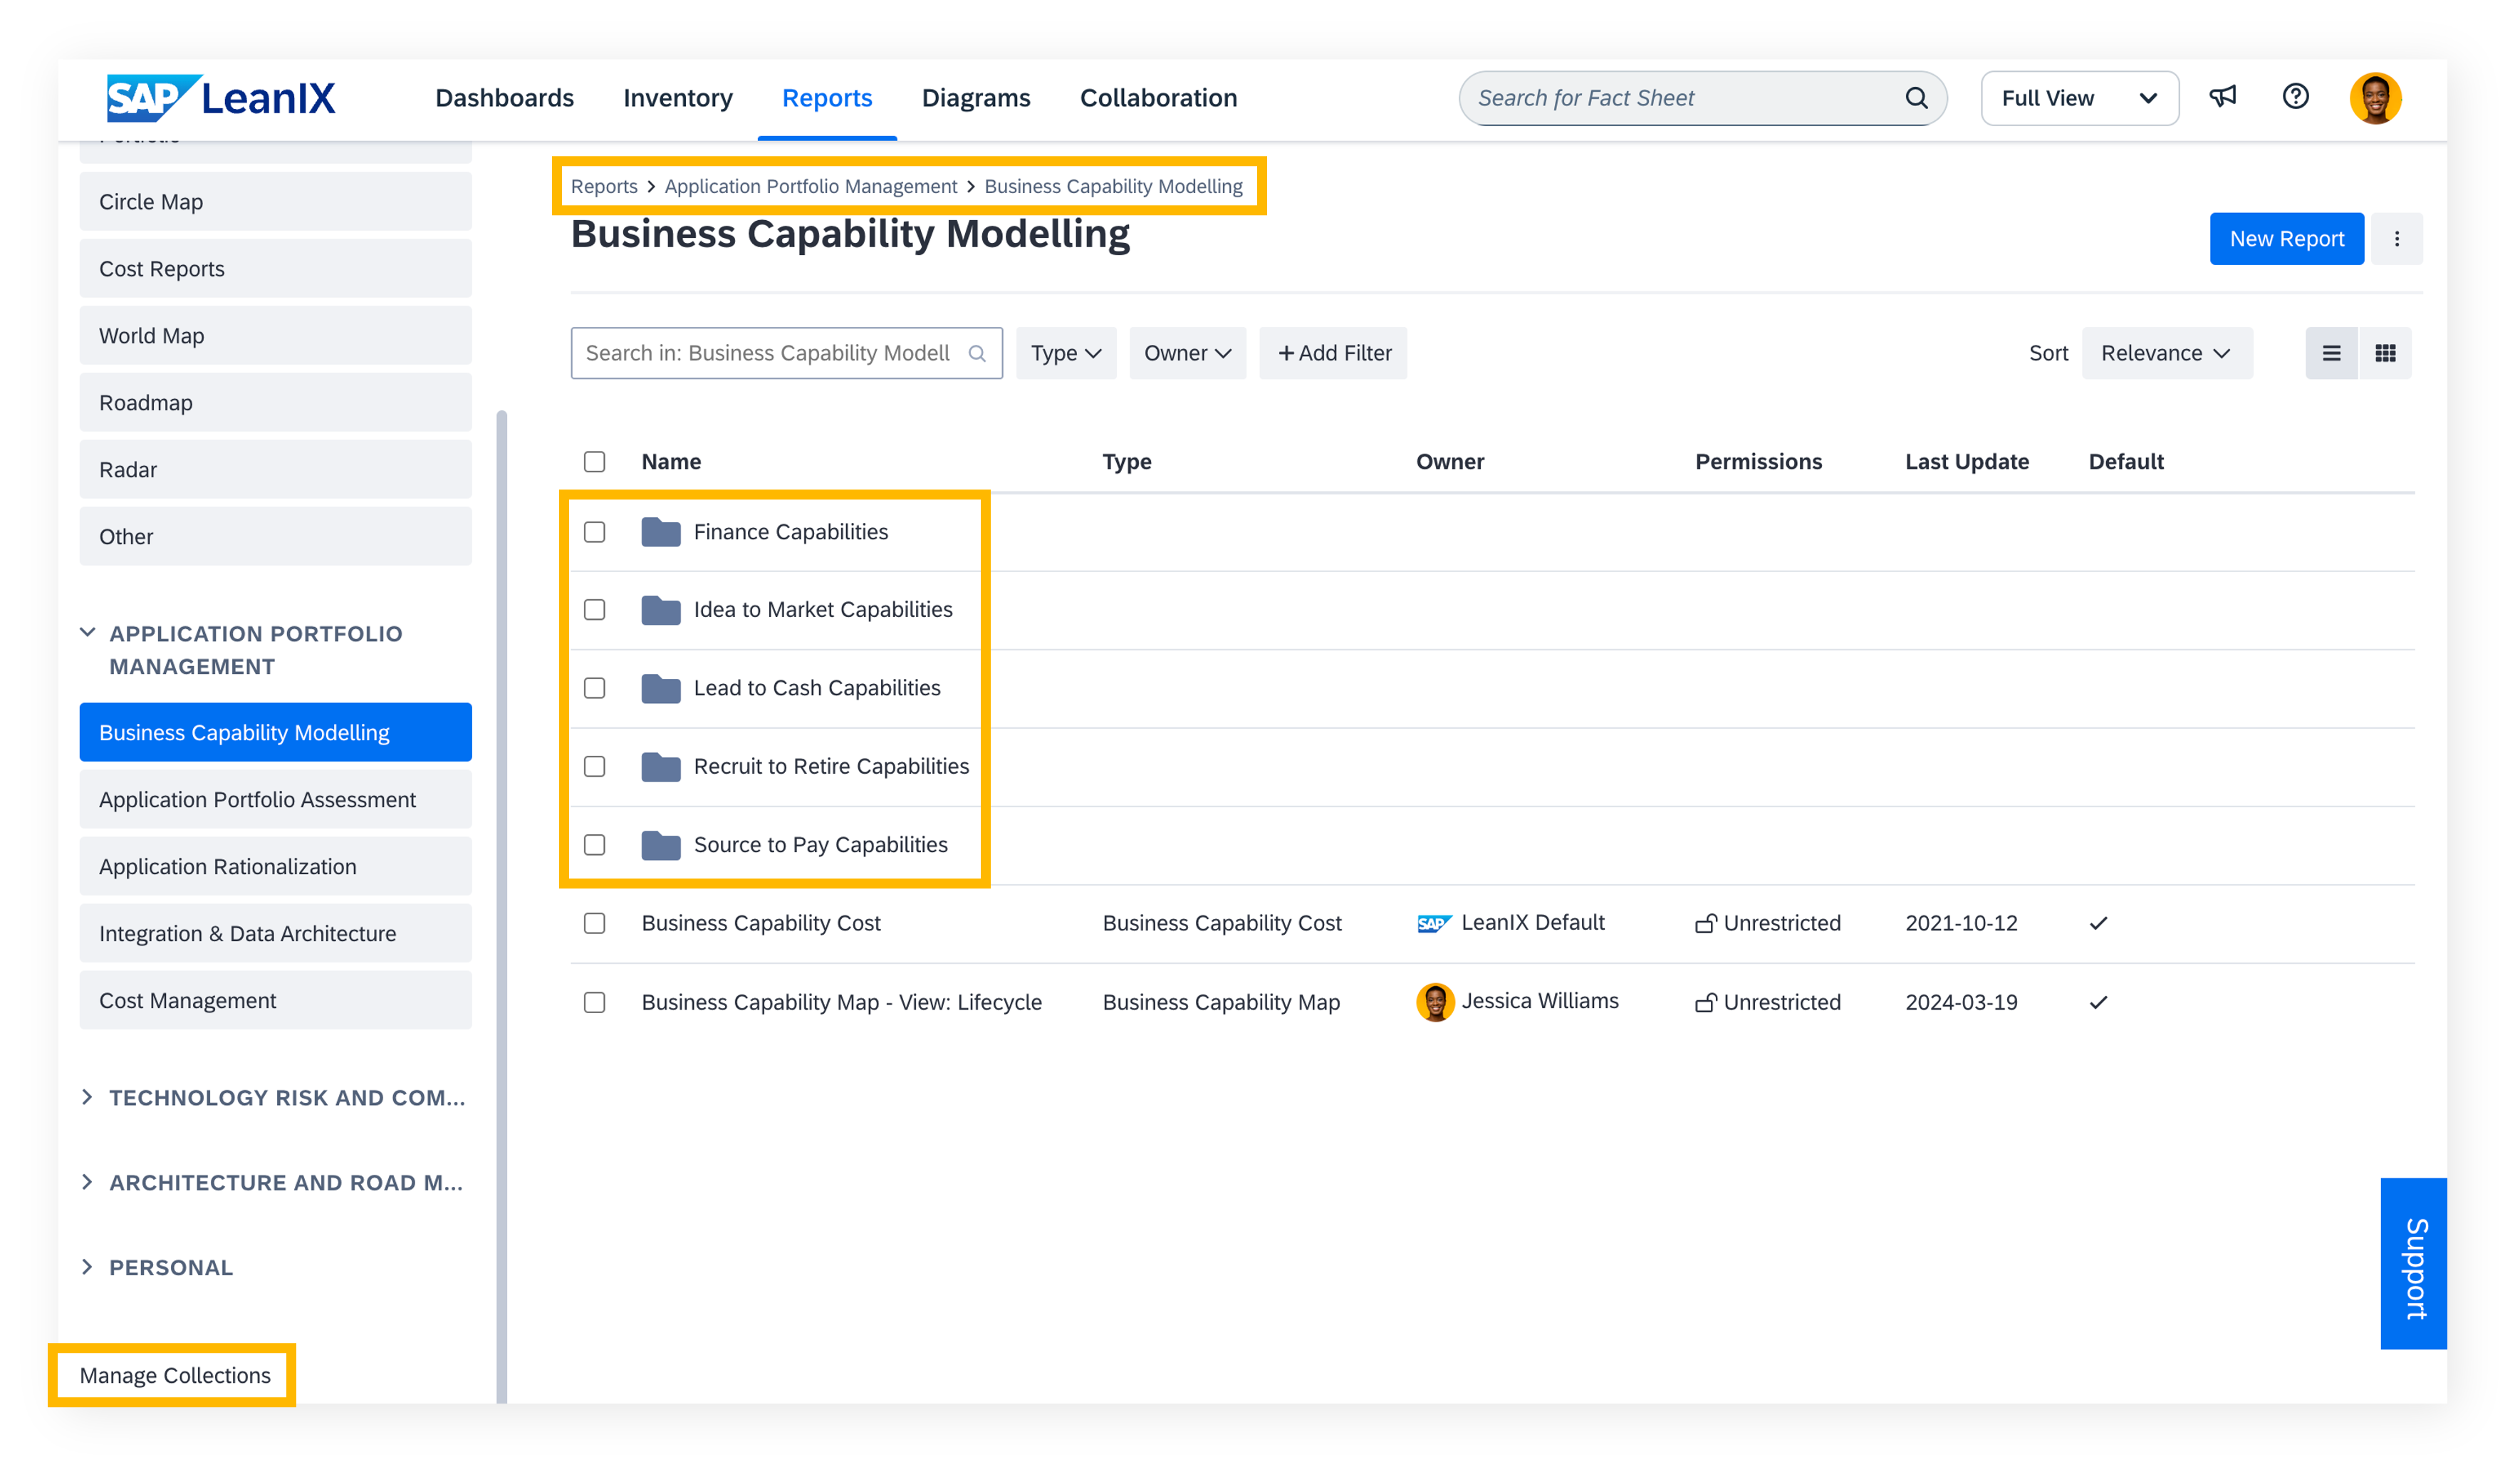The width and height of the screenshot is (2520, 1479).
Task: Open Manage Collections link
Action: pos(175,1376)
